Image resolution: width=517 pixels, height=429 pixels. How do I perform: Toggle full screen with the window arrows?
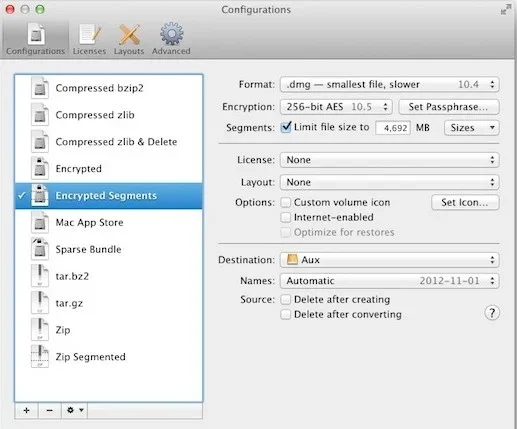click(x=505, y=10)
